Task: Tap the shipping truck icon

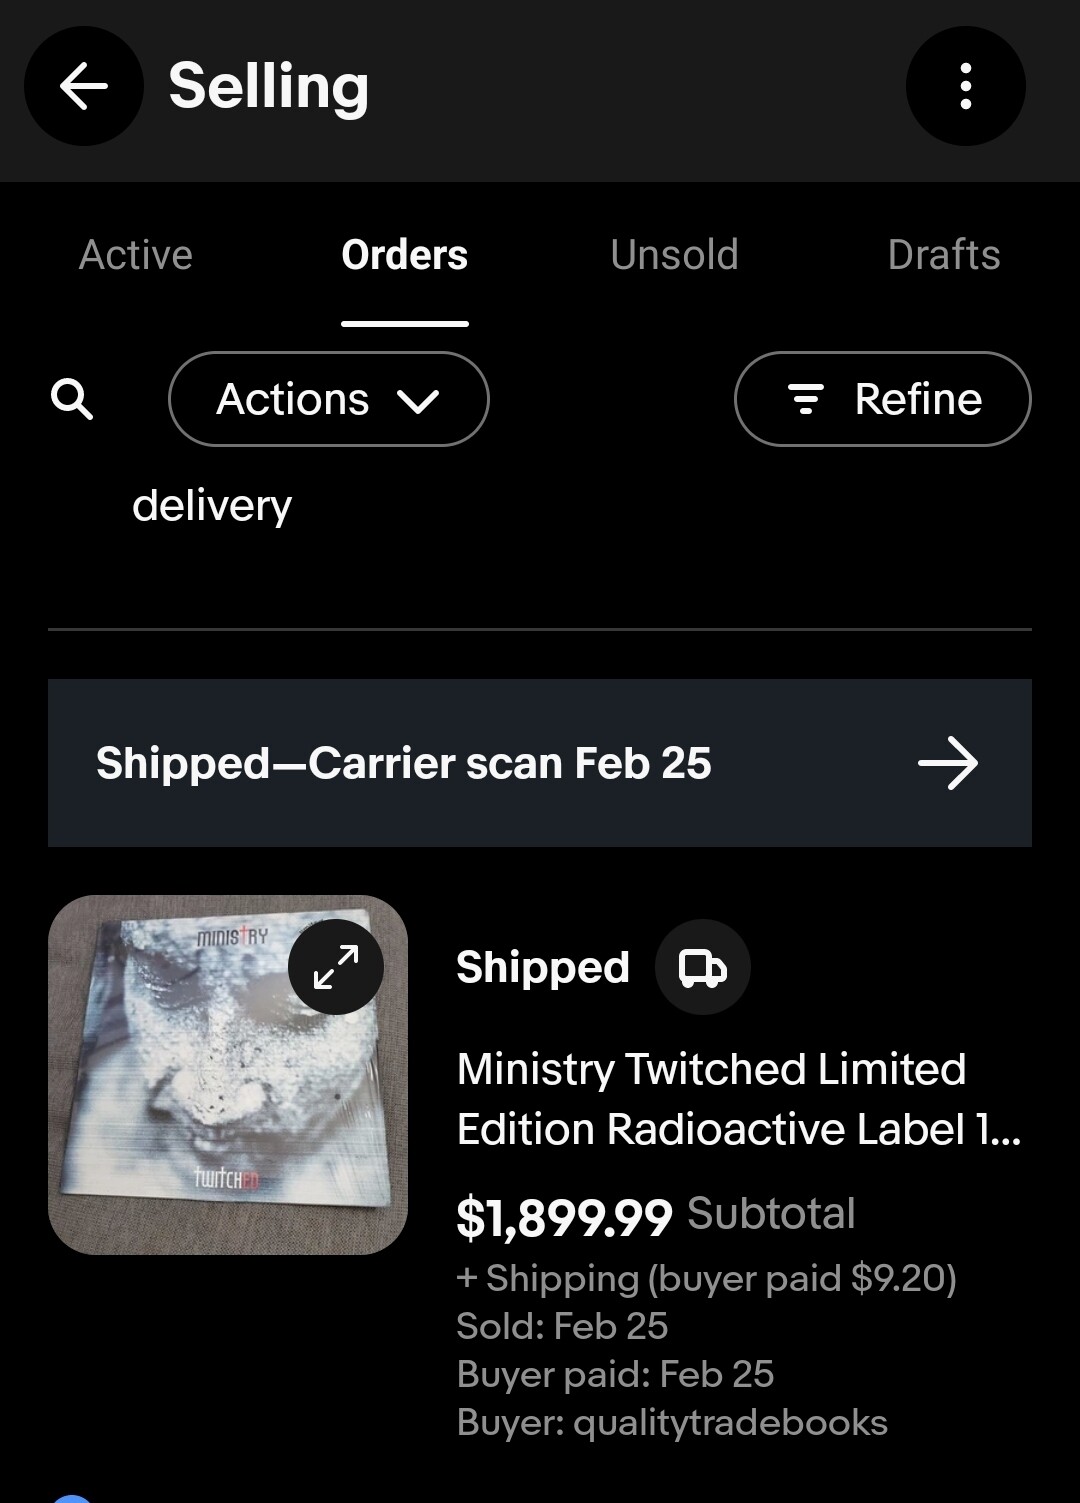Action: point(702,967)
